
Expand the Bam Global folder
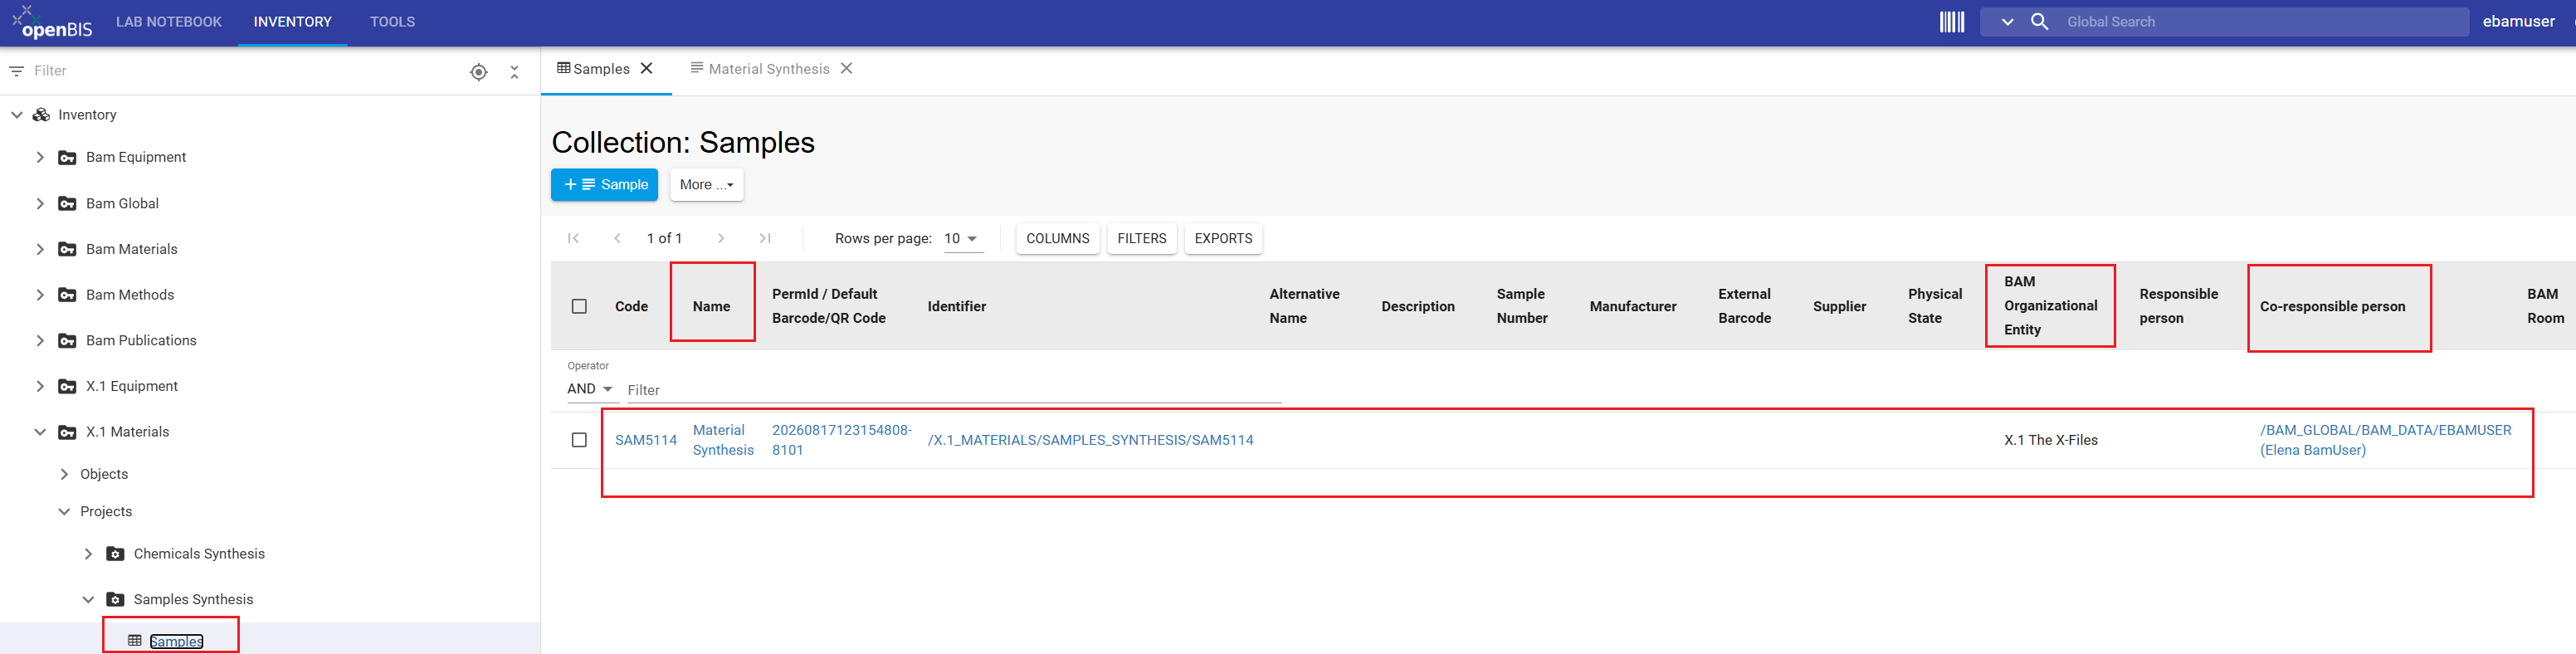coord(40,203)
